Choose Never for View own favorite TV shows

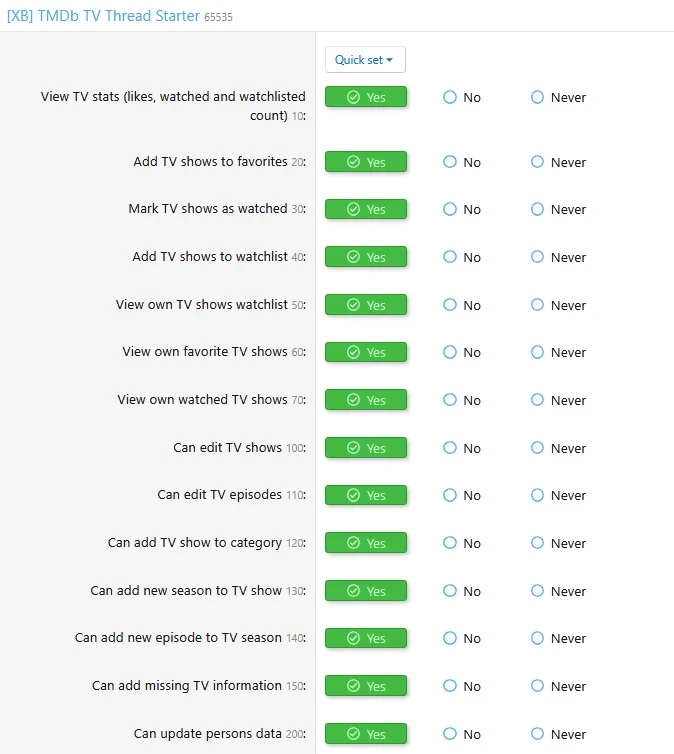point(538,352)
